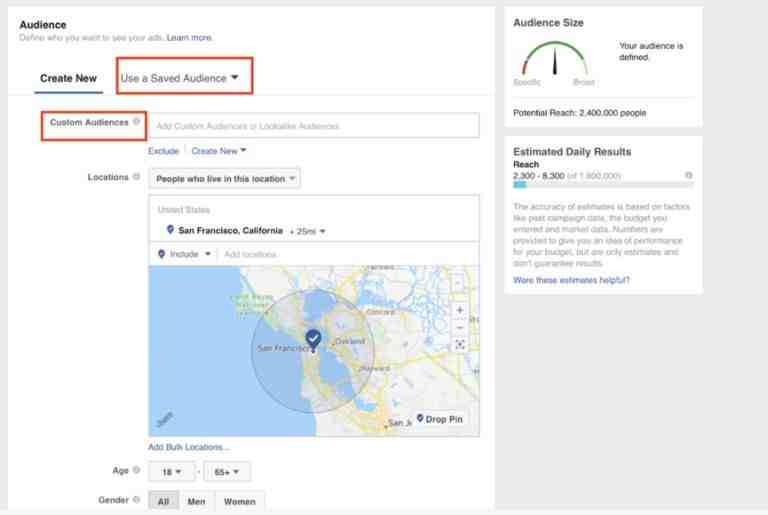Open the maximum age 65+ dropdown
The height and width of the screenshot is (515, 768).
coord(227,472)
